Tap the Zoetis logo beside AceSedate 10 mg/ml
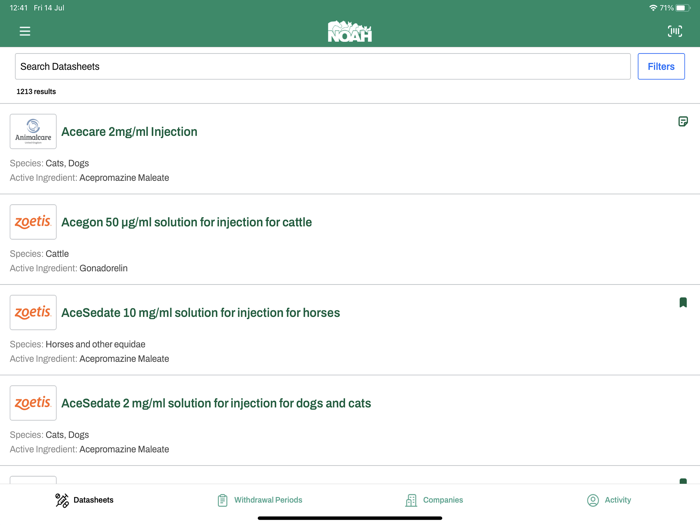This screenshot has height=525, width=700. 33,312
